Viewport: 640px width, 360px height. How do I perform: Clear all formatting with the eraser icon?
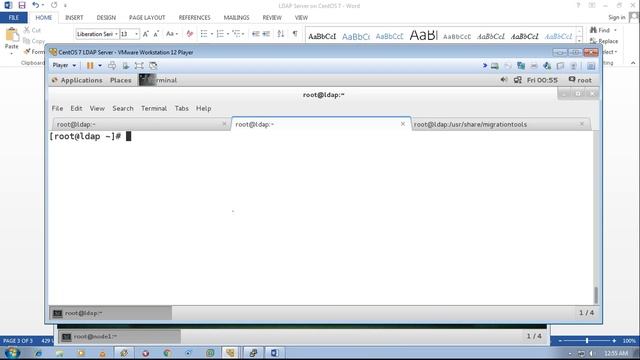(189, 34)
